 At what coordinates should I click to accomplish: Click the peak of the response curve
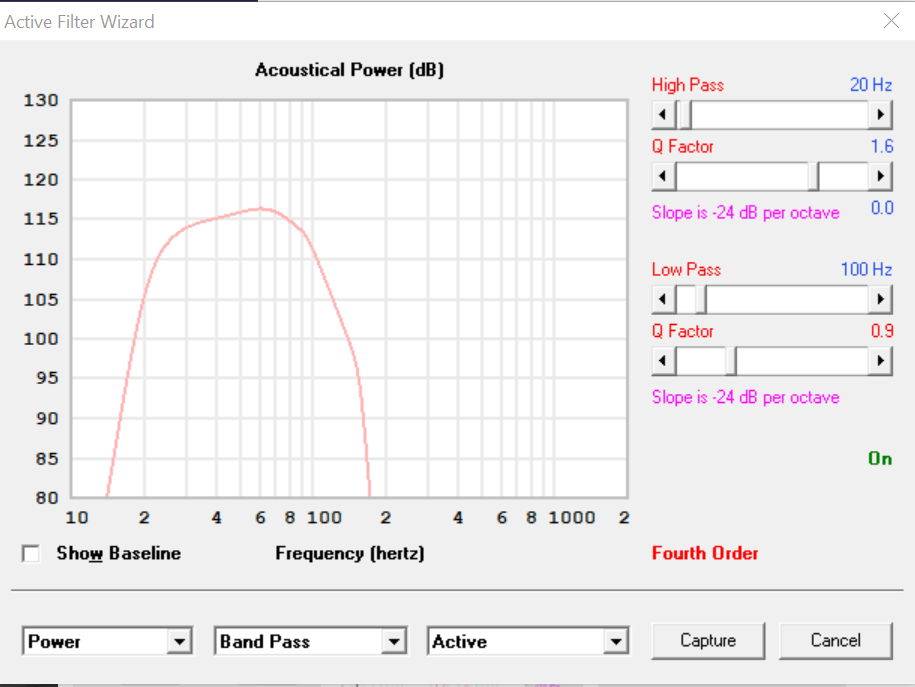pyautogui.click(x=261, y=208)
